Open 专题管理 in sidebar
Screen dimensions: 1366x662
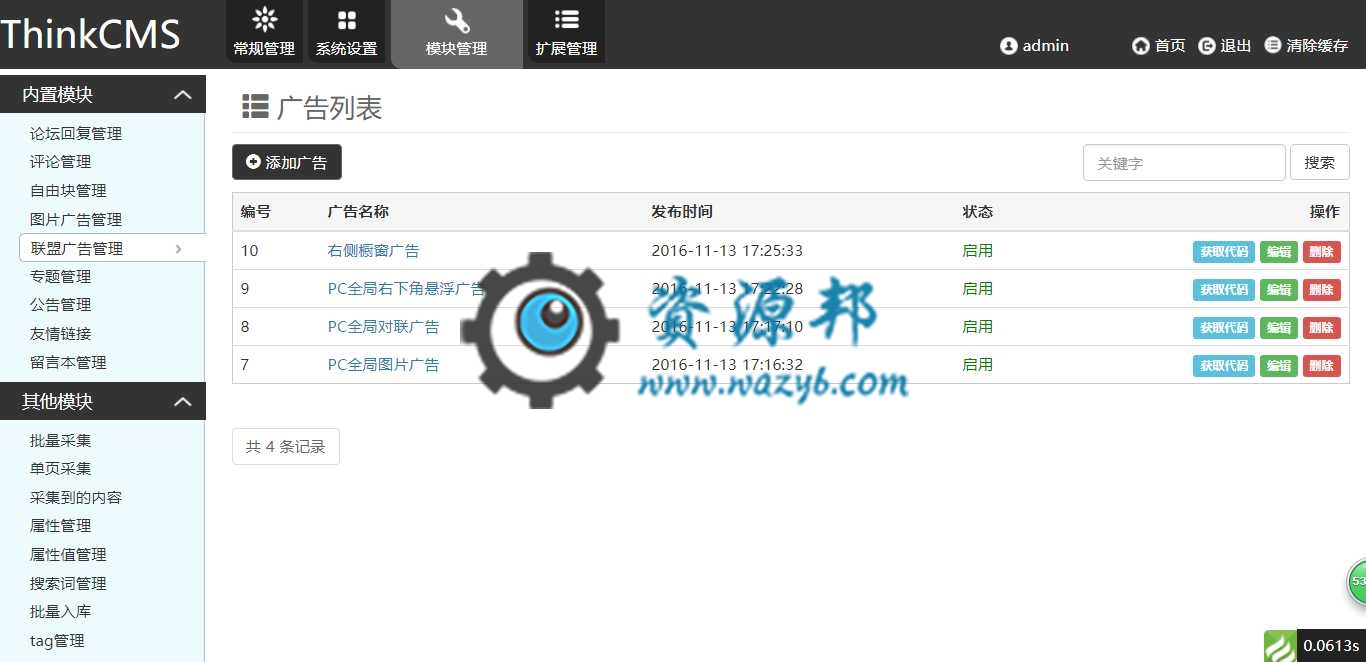tap(60, 277)
